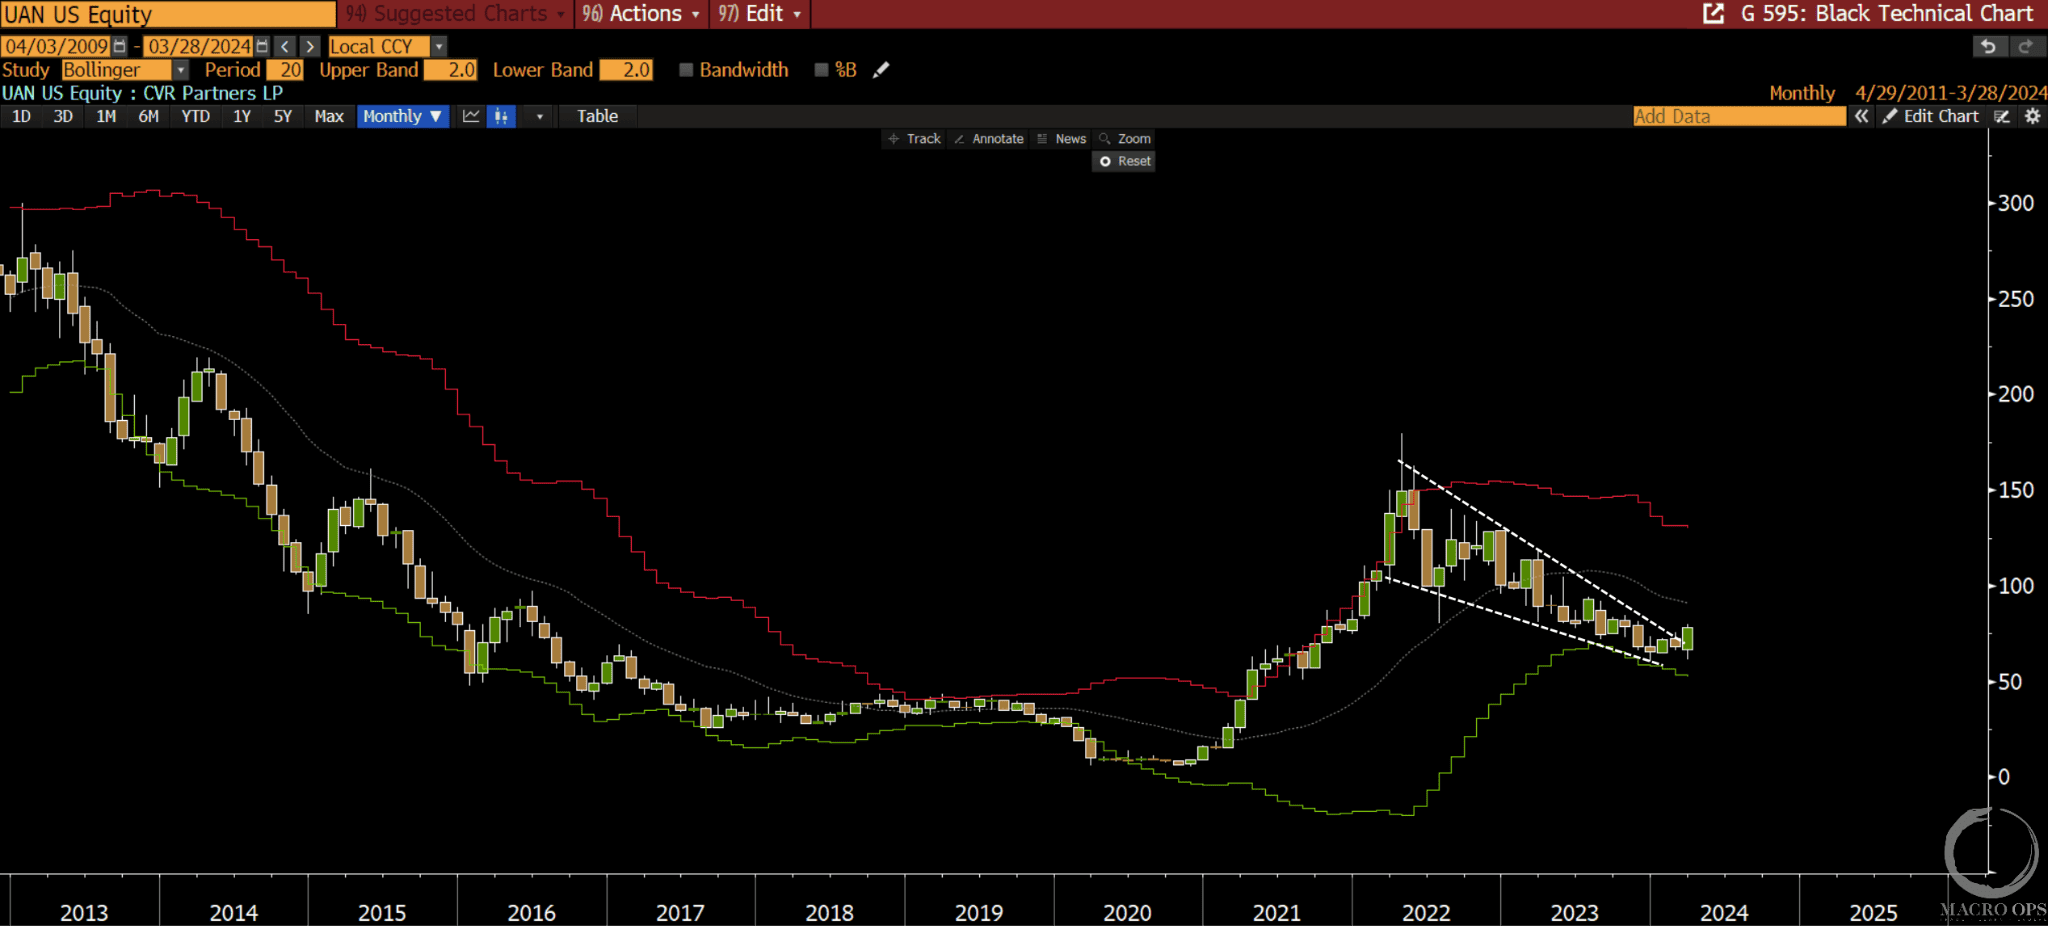Shift date range forward with right arrow
Viewport: 2048px width, 926px height.
311,46
